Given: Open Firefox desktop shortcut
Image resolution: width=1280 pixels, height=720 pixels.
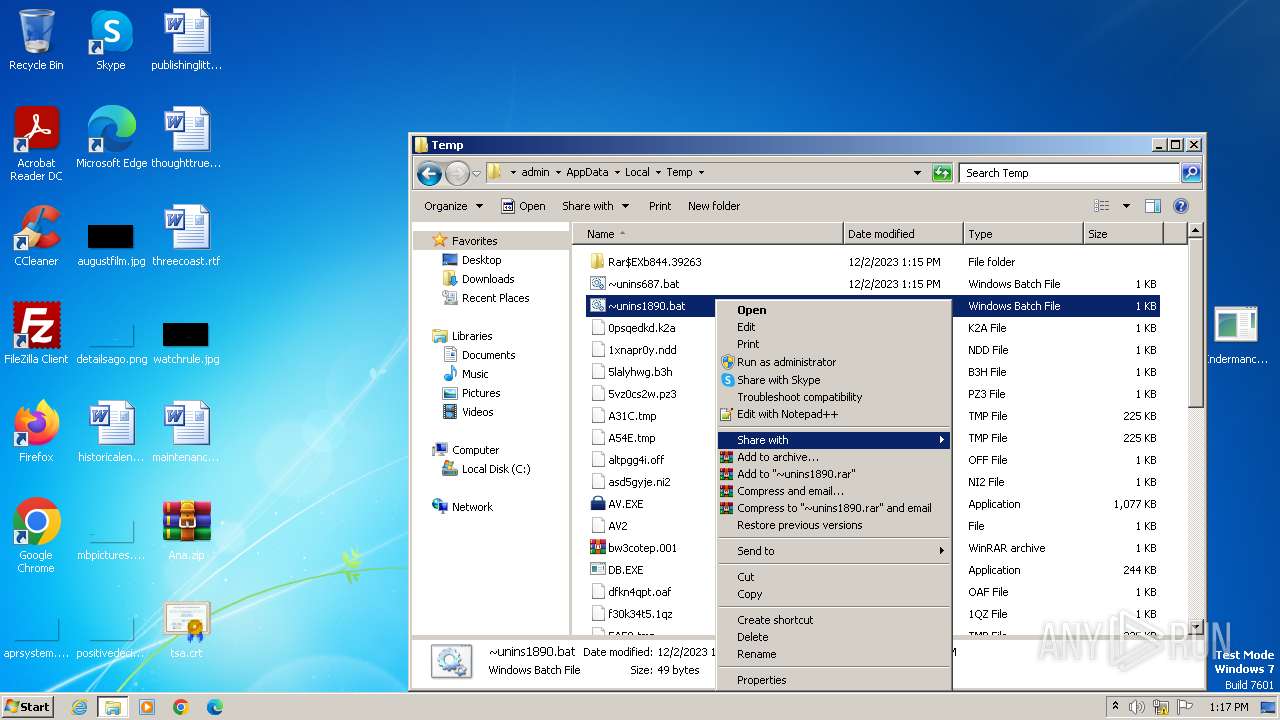Looking at the screenshot, I should 36,432.
